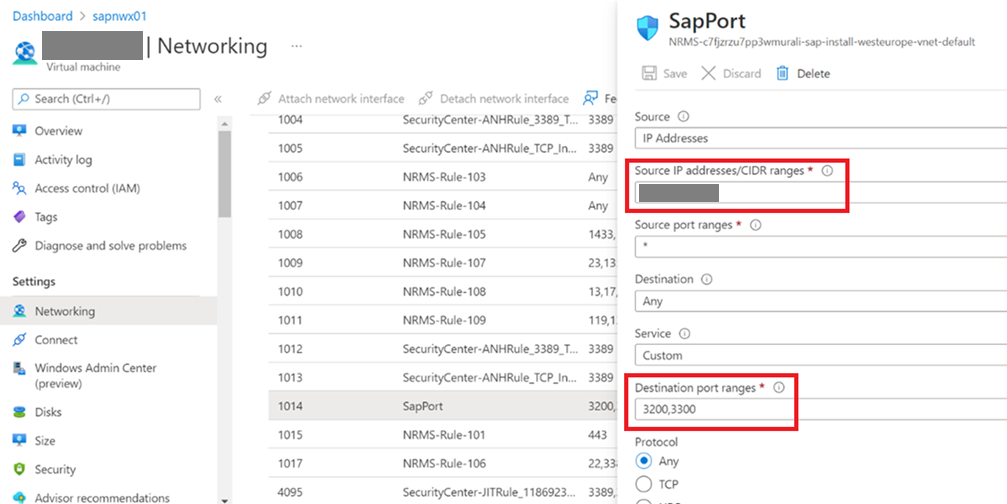Click the Discard X icon
The height and width of the screenshot is (504, 1007).
tap(708, 73)
